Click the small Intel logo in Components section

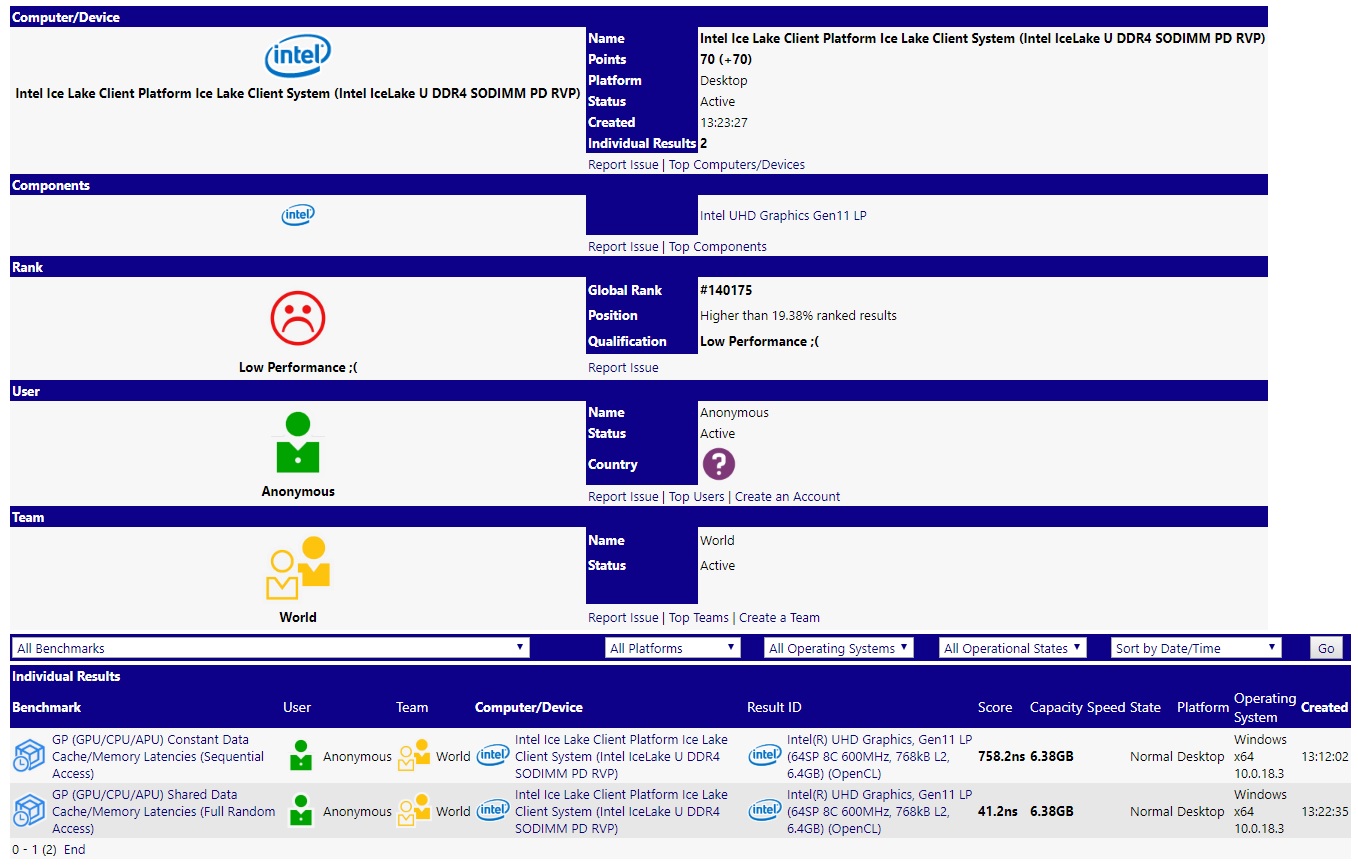[x=298, y=215]
